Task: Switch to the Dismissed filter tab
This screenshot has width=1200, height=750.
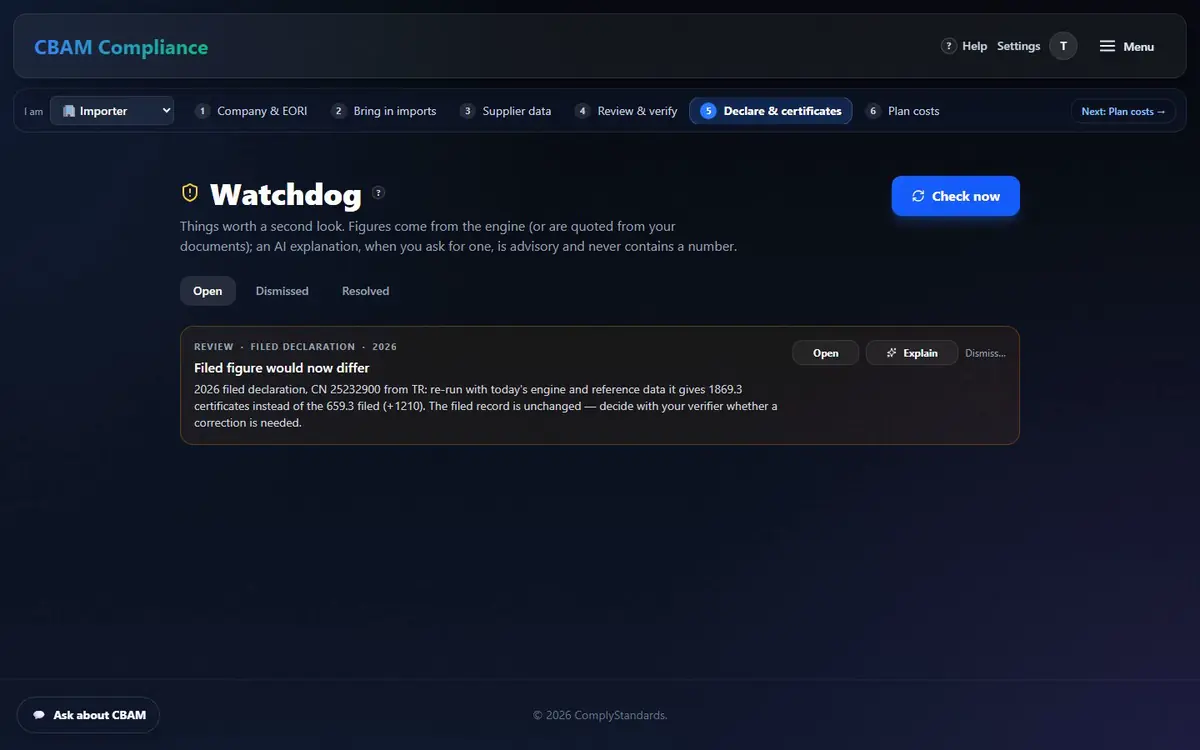Action: [282, 291]
